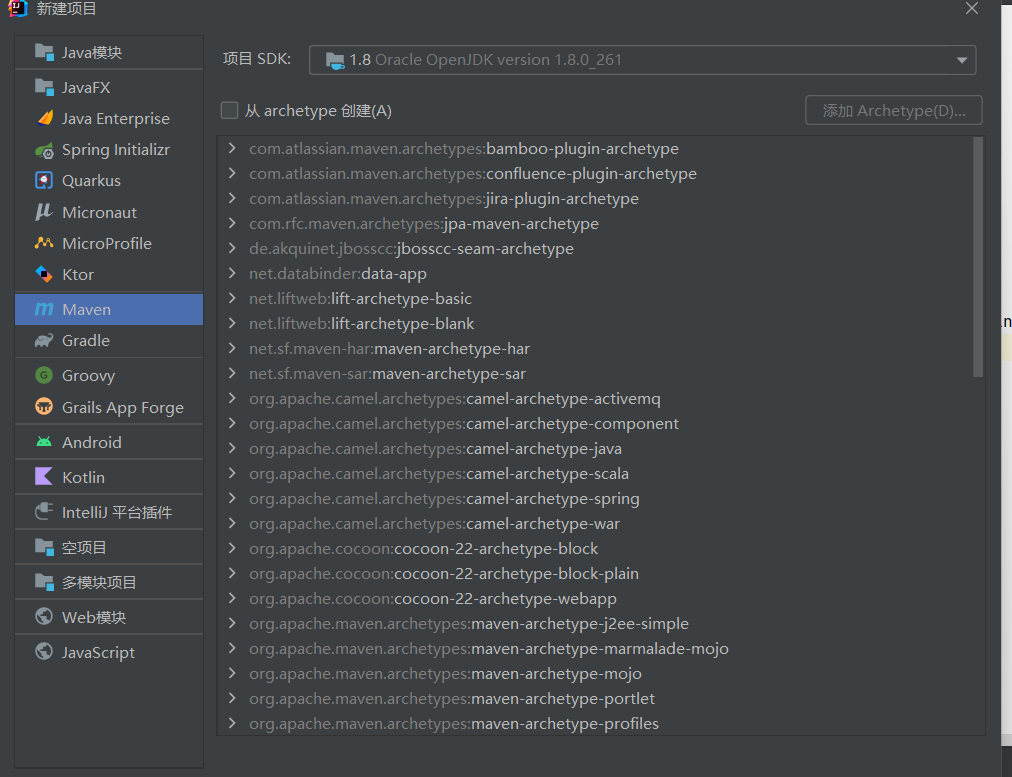The width and height of the screenshot is (1012, 777).
Task: Click the Kotlin K icon
Action: pyautogui.click(x=44, y=477)
